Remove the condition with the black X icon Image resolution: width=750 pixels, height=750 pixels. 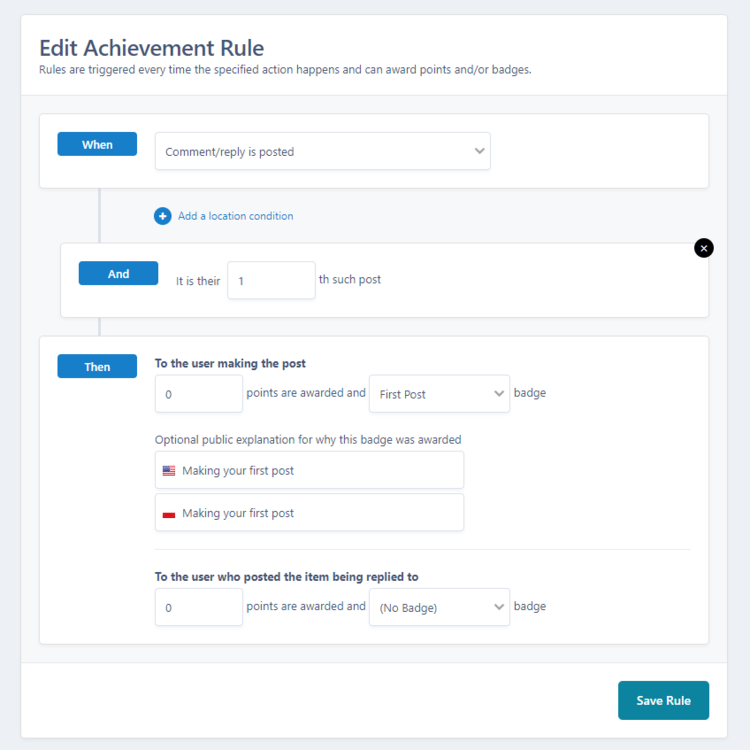pos(704,248)
